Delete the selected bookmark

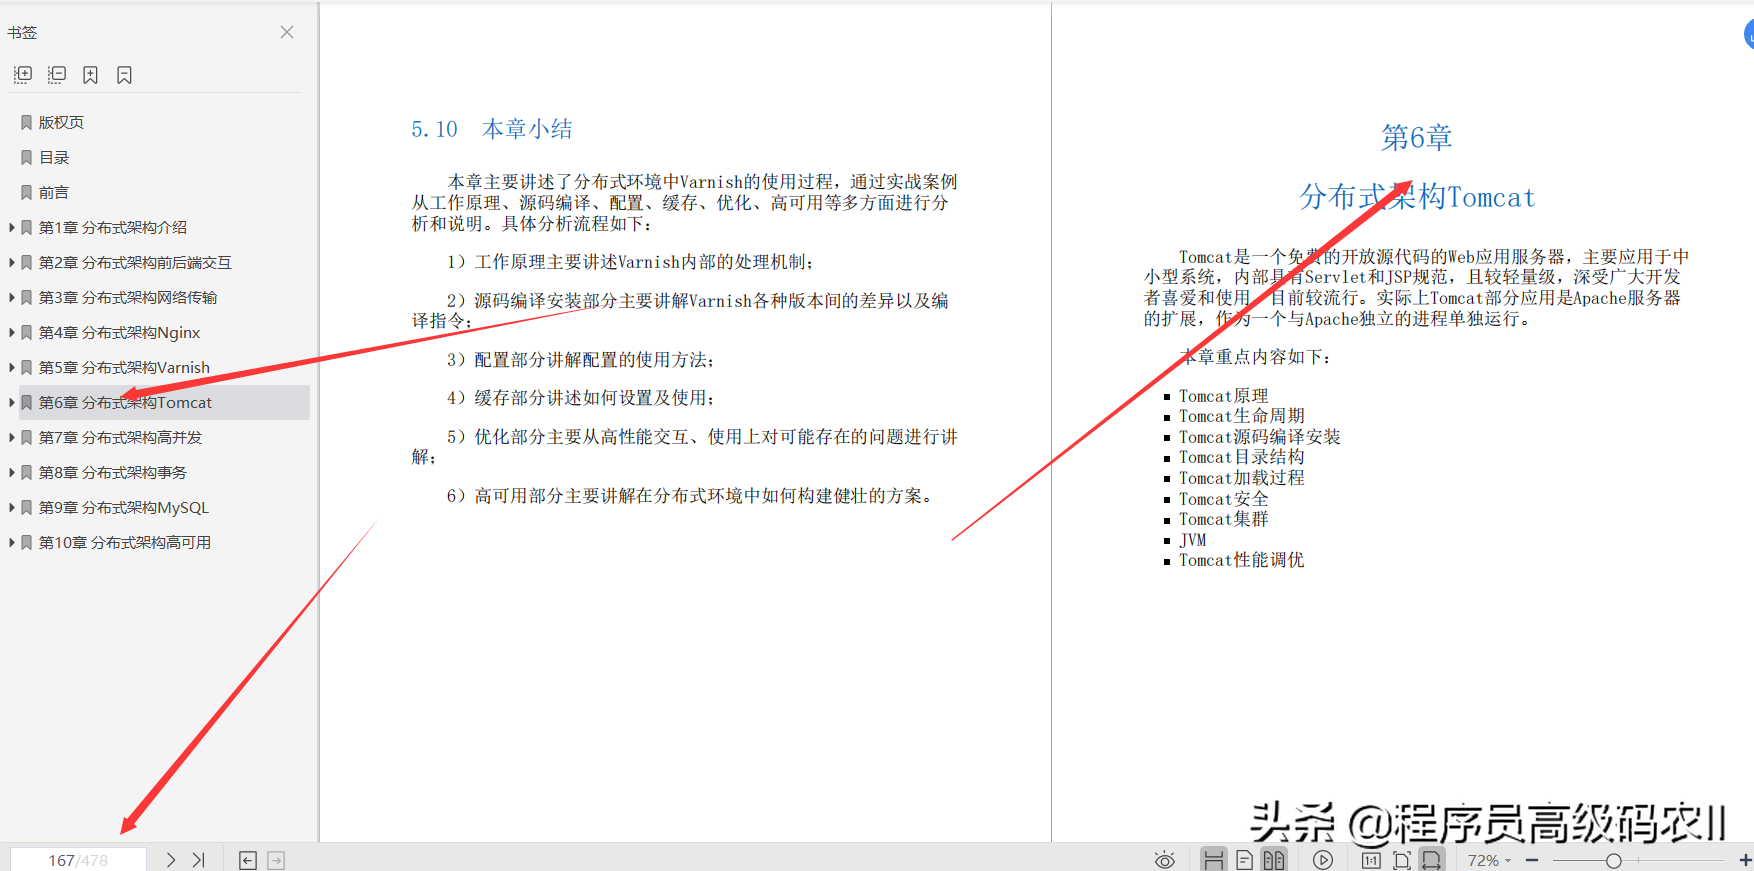click(x=124, y=75)
